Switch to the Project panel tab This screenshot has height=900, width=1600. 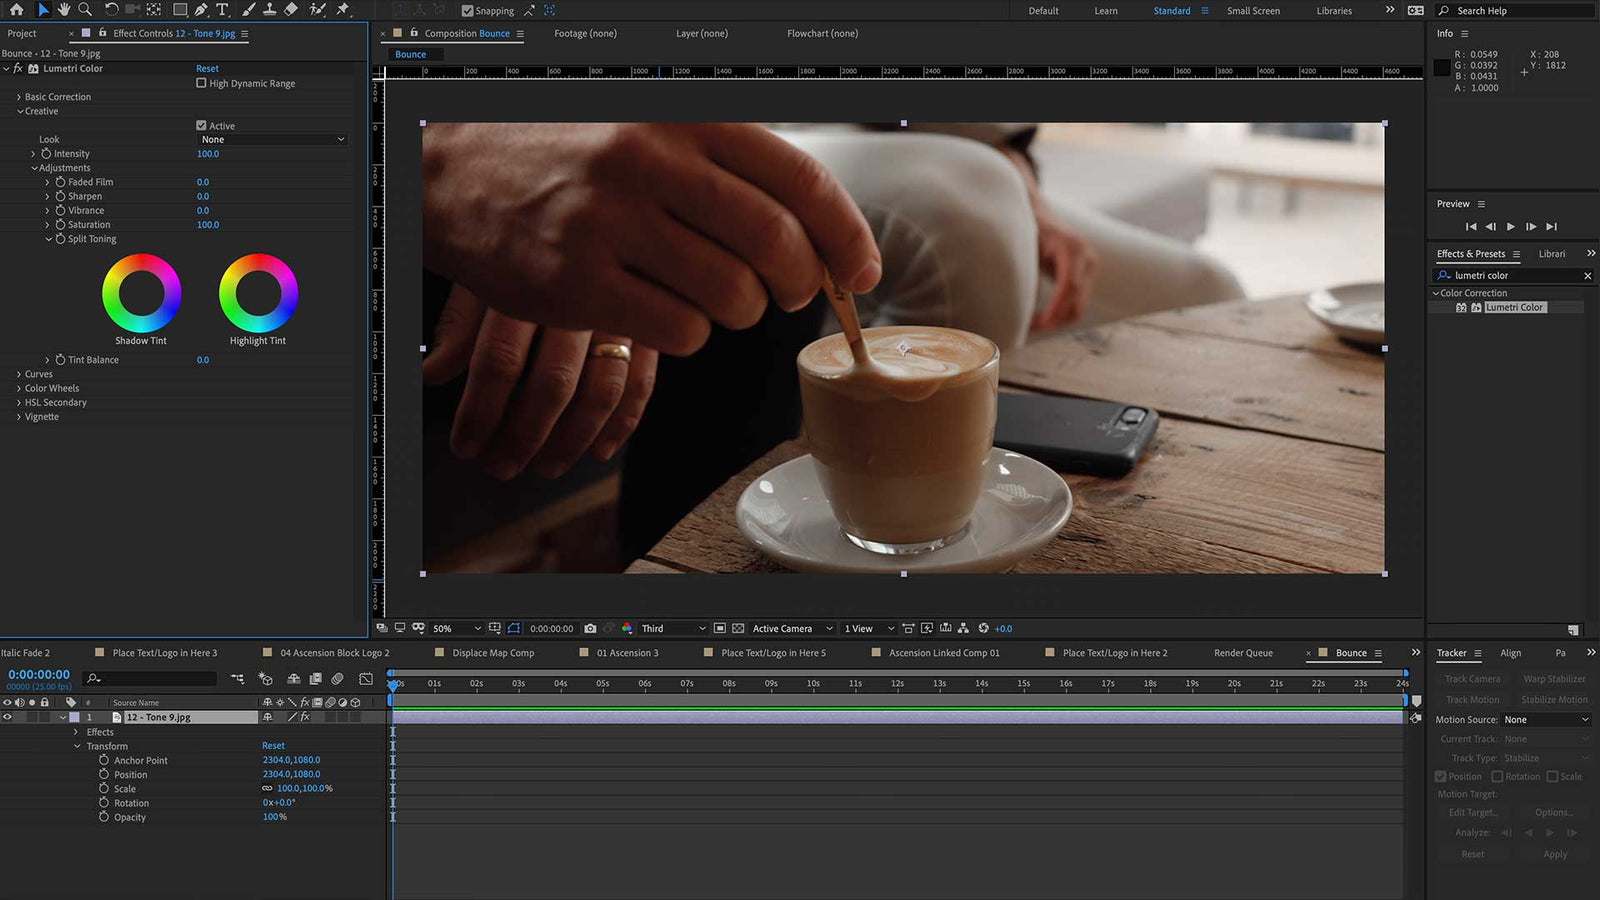(22, 33)
